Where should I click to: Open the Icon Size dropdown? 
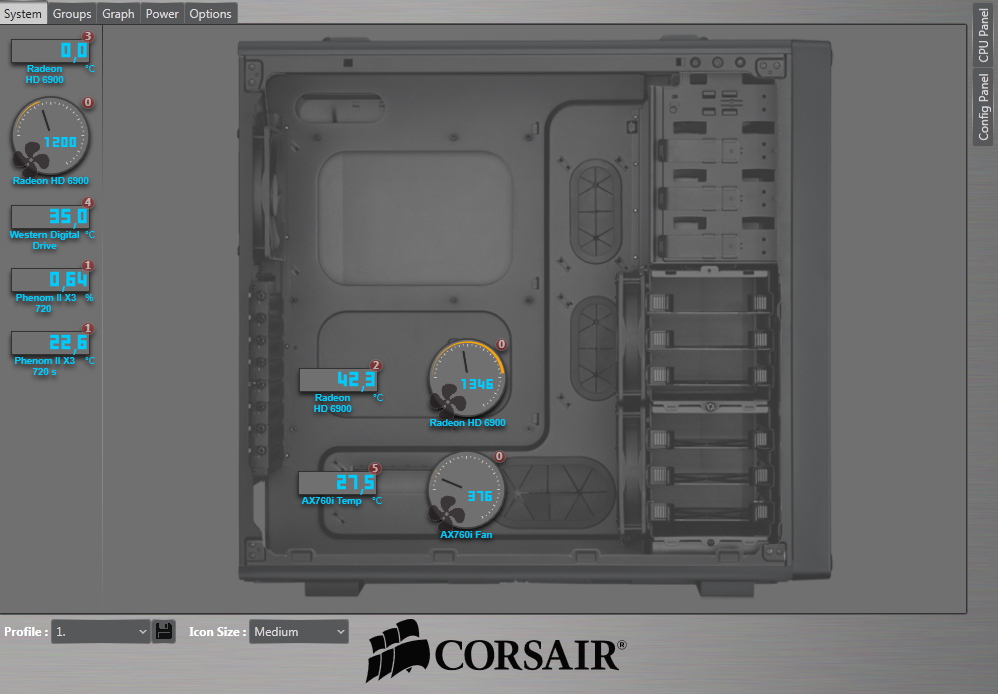(x=299, y=632)
